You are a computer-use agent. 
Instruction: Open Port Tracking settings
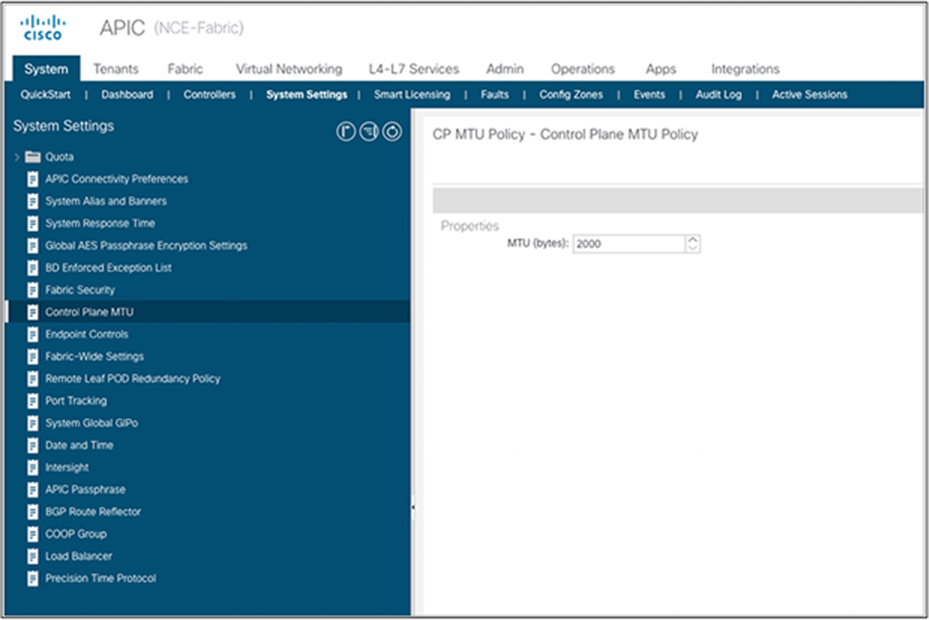(x=76, y=401)
